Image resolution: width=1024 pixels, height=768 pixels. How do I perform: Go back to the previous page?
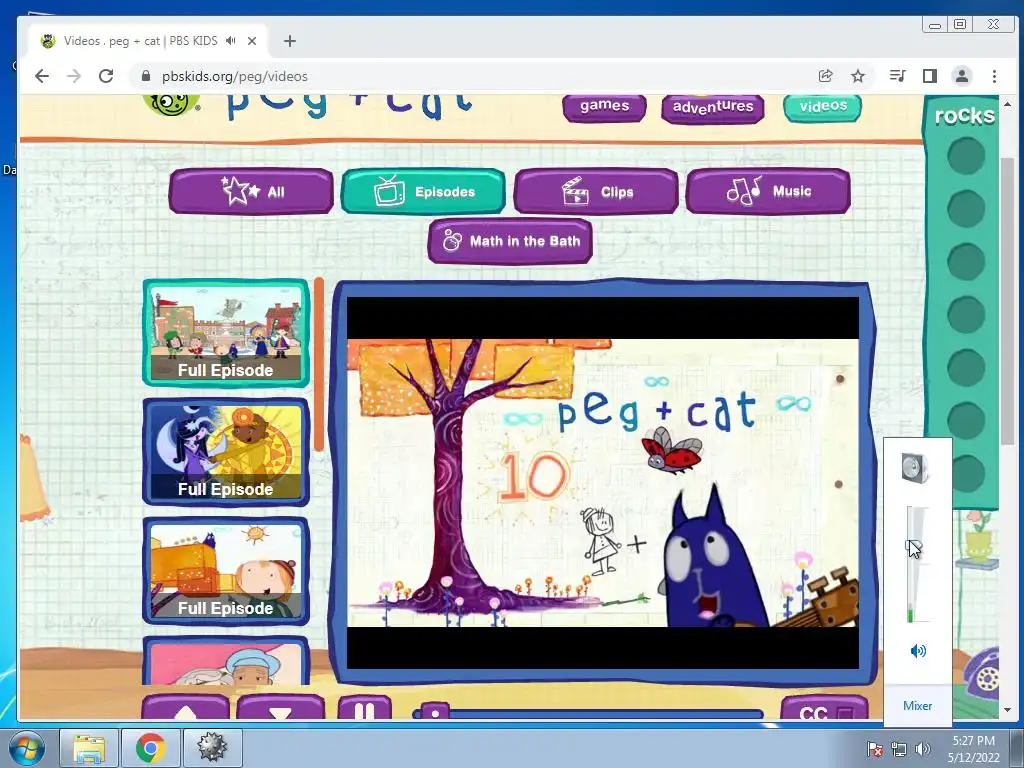tap(42, 76)
